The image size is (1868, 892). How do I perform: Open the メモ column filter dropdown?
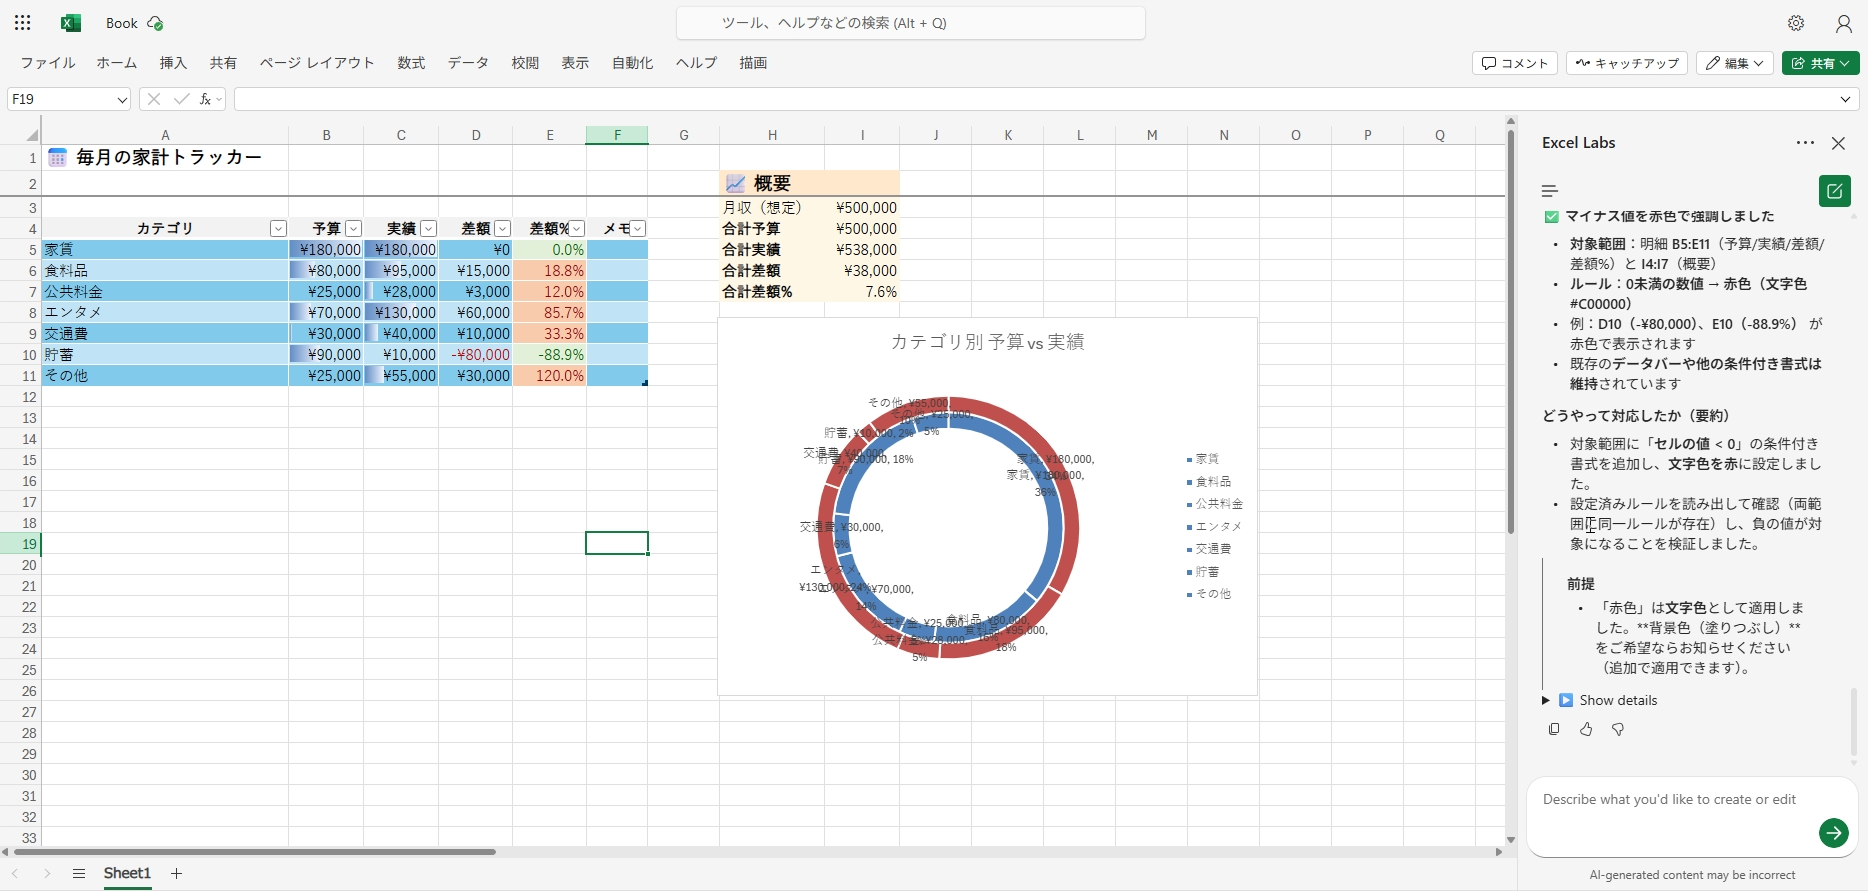tap(638, 229)
